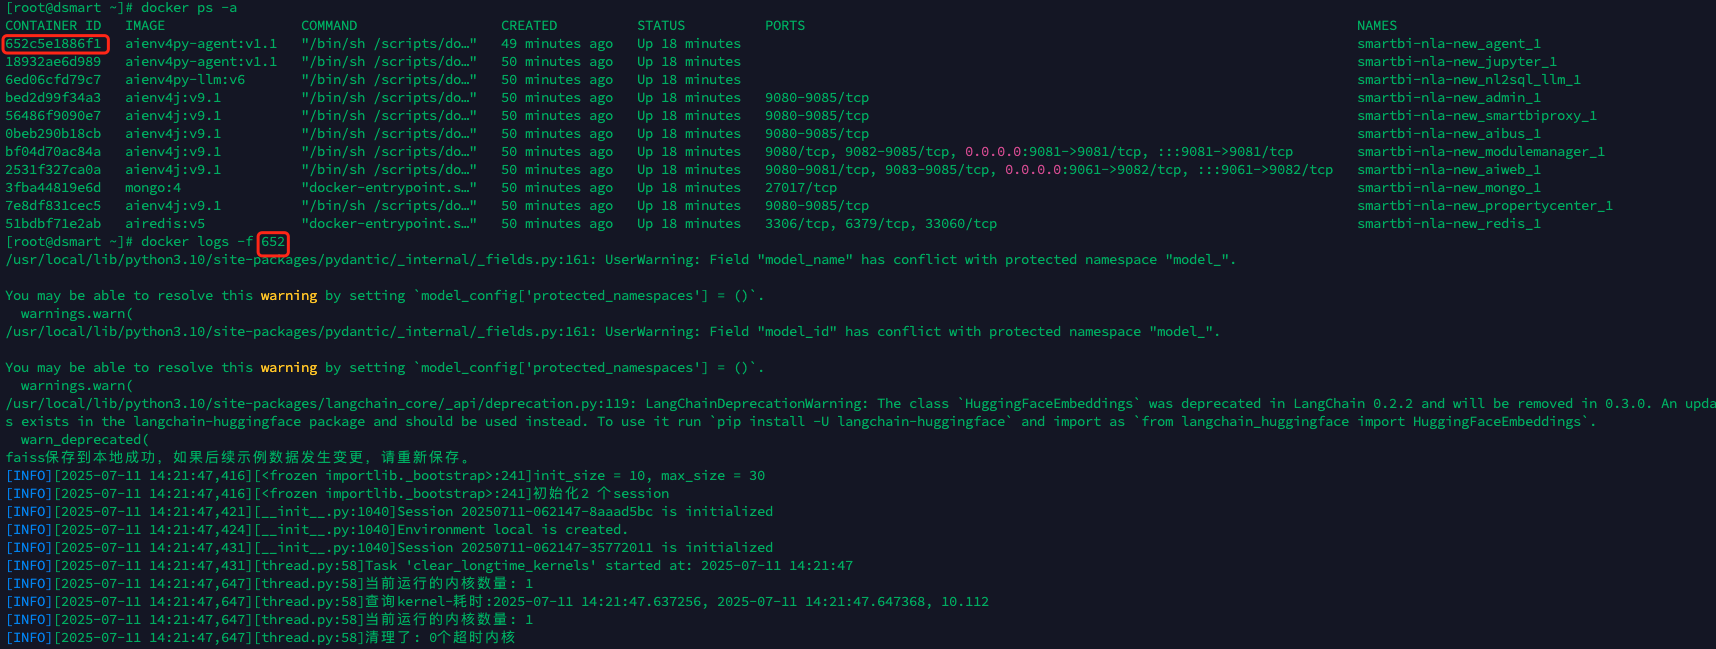
Task: Click the 3306/tcp, 6379/tcp, 33060/tcp ports
Action: pos(881,224)
